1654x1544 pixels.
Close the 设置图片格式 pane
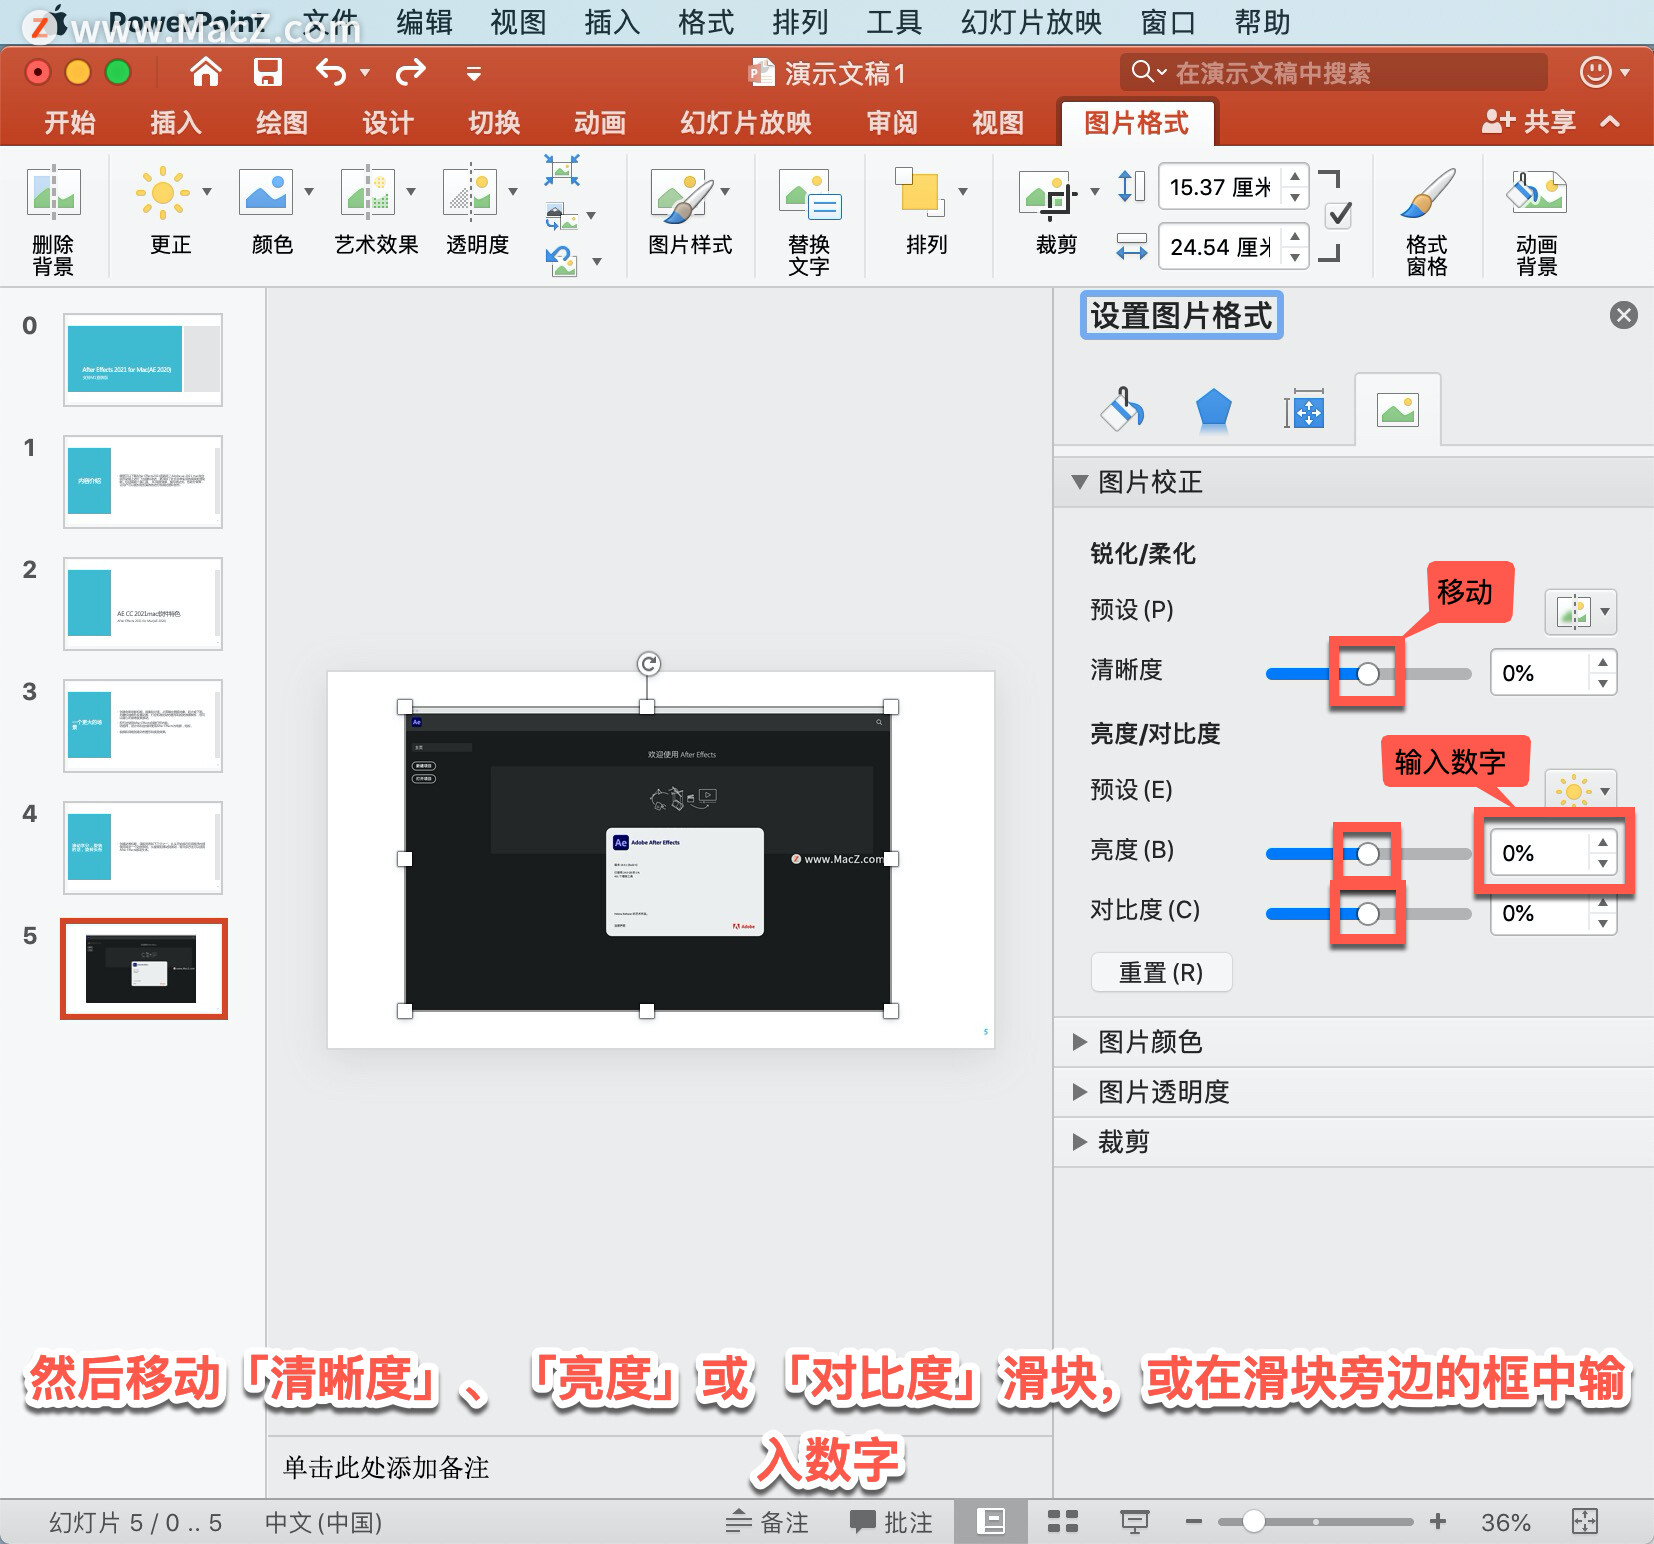coord(1623,315)
